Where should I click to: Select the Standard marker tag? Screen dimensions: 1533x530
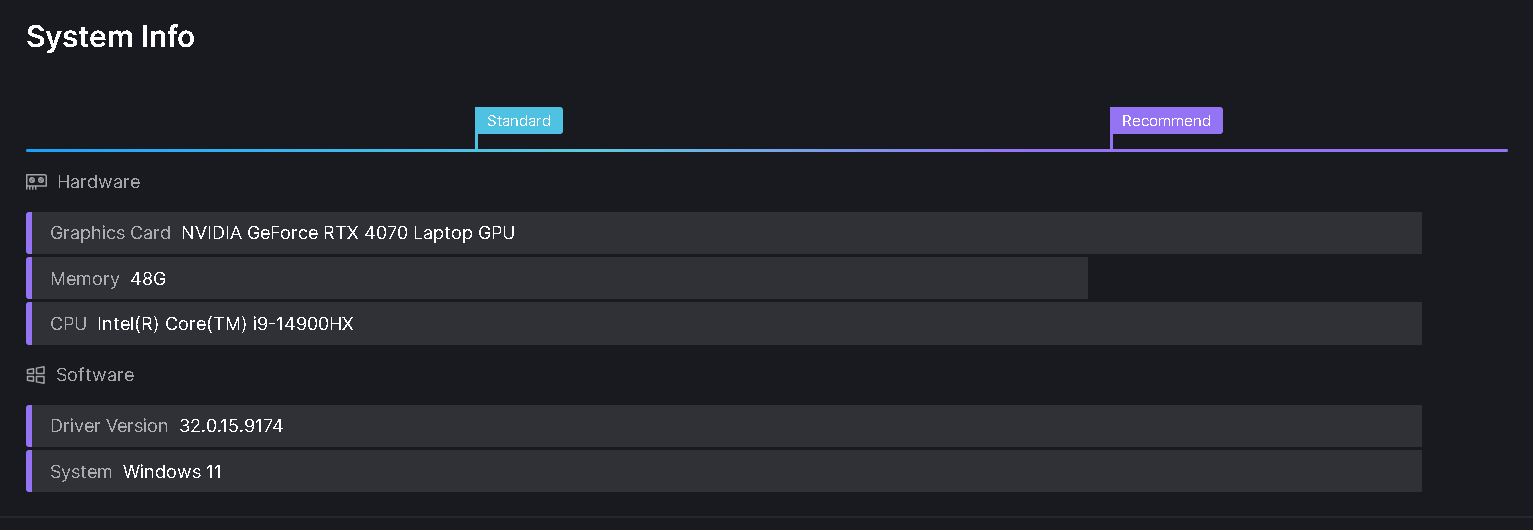pyautogui.click(x=518, y=121)
